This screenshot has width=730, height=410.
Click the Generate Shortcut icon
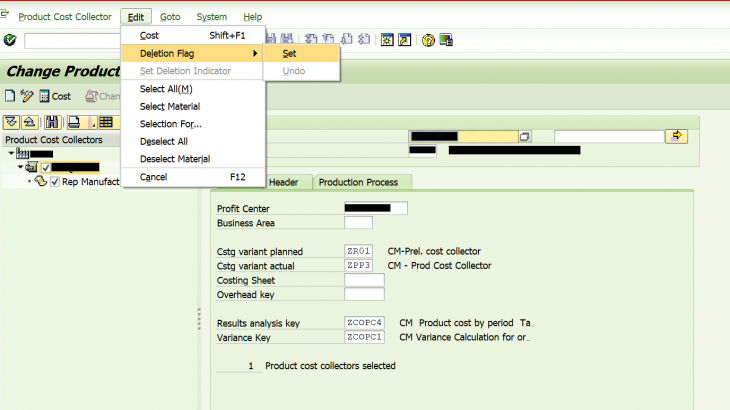pyautogui.click(x=405, y=40)
